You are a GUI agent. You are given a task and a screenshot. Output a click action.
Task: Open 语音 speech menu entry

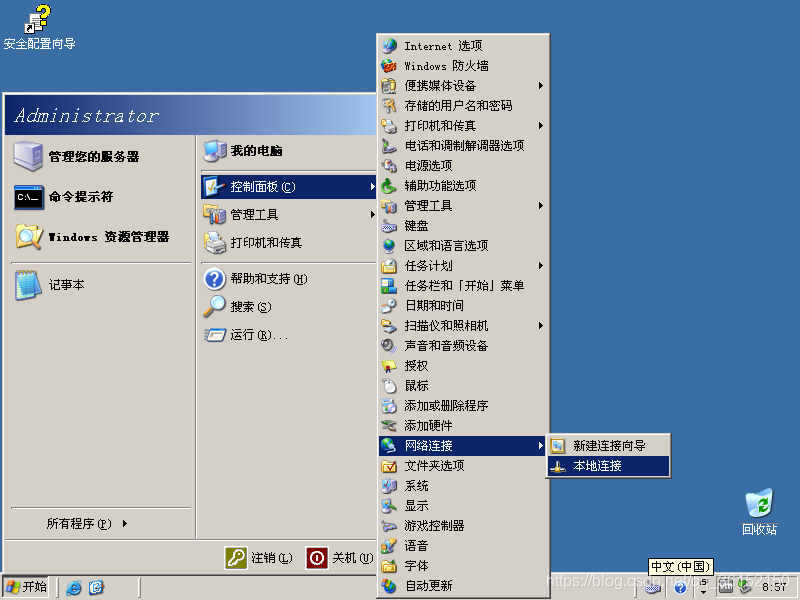pyautogui.click(x=463, y=546)
